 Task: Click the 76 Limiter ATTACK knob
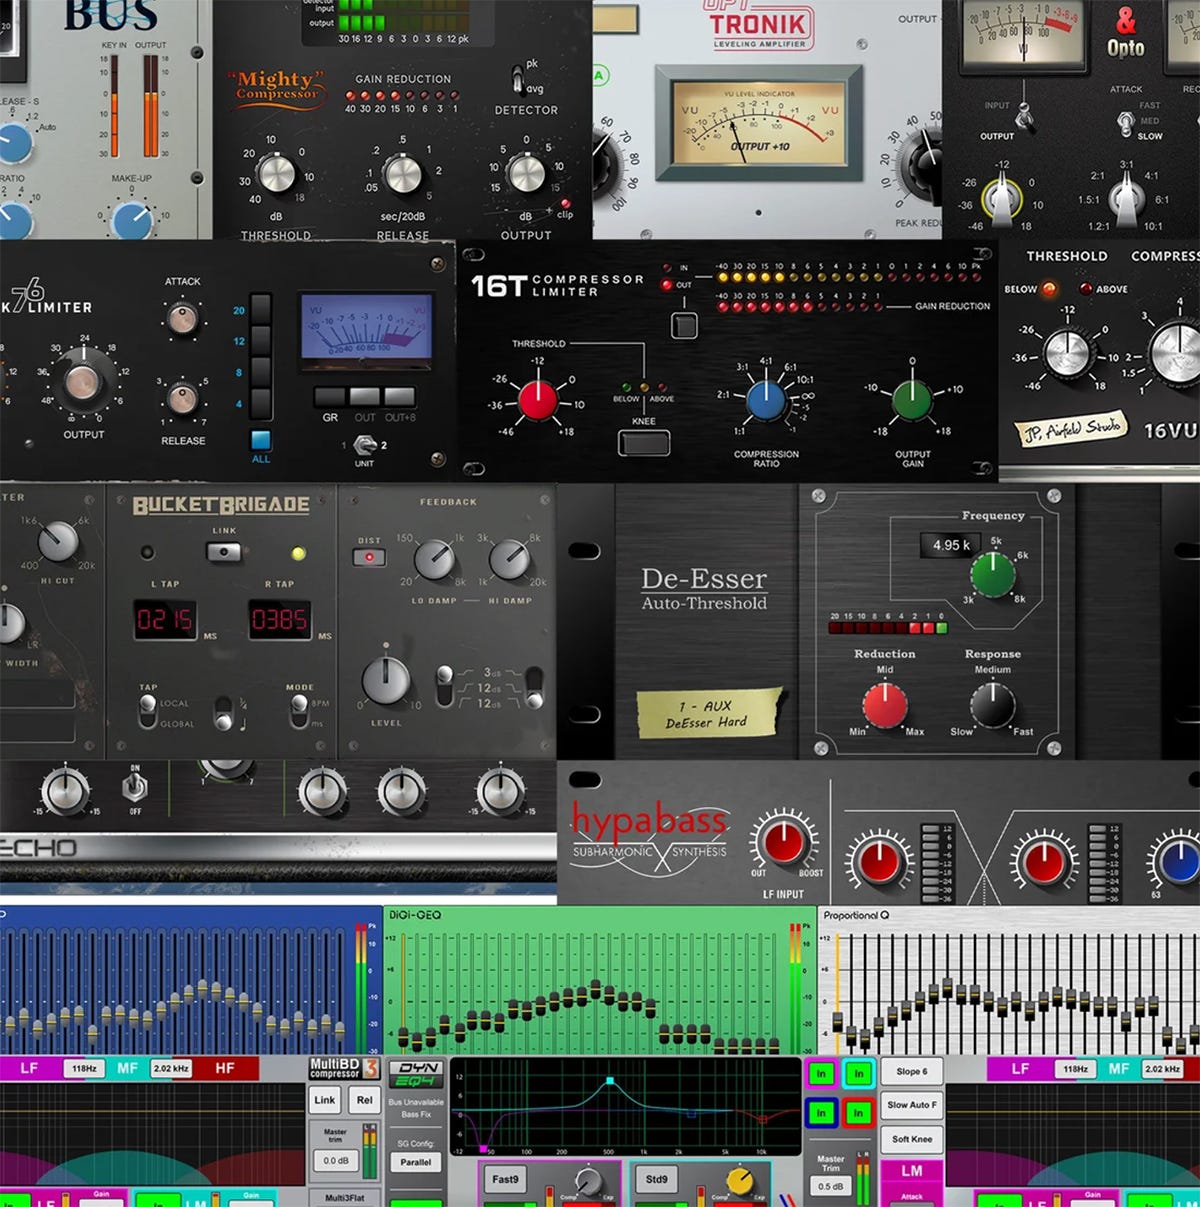(x=182, y=318)
